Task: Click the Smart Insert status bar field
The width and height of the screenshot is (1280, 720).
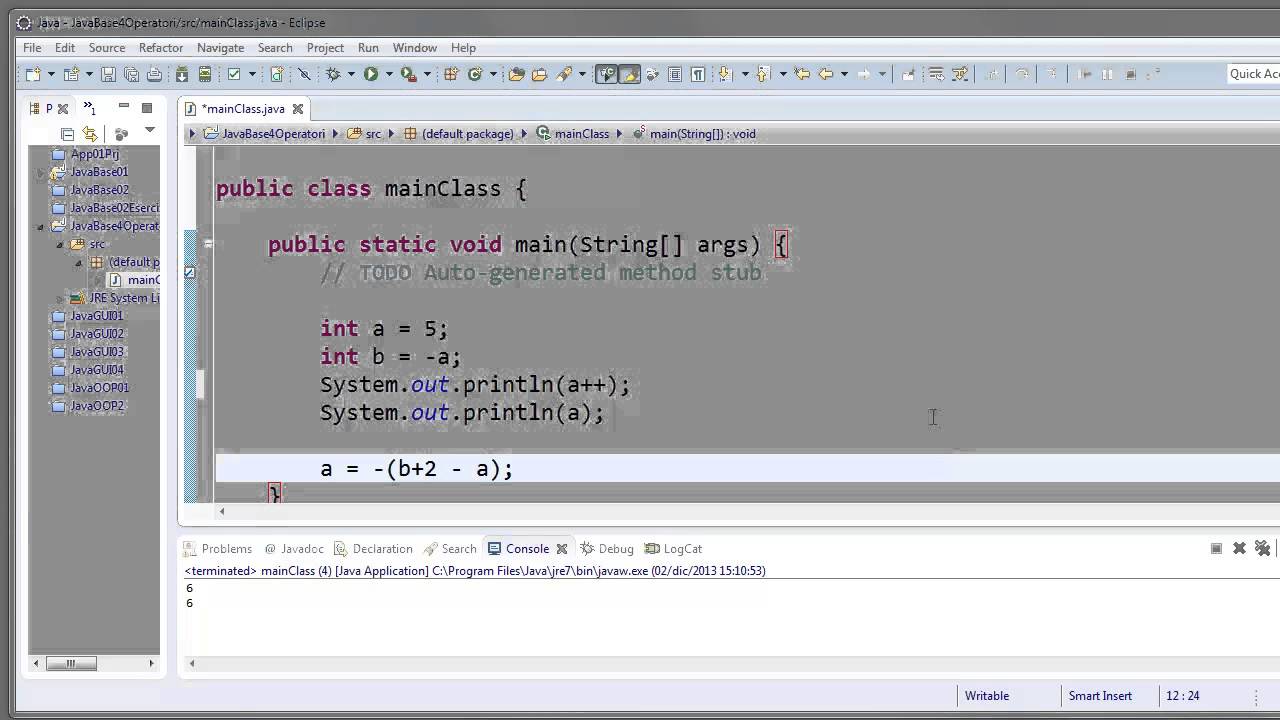Action: pos(1100,696)
